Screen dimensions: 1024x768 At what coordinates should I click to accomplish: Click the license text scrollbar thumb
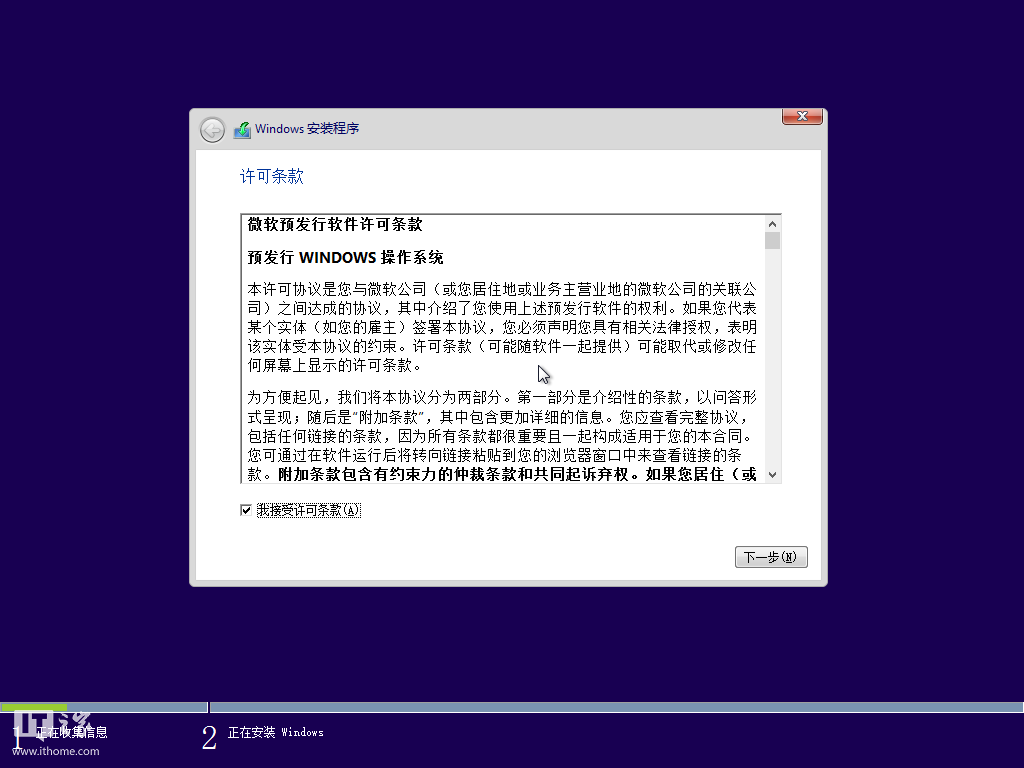pyautogui.click(x=772, y=241)
